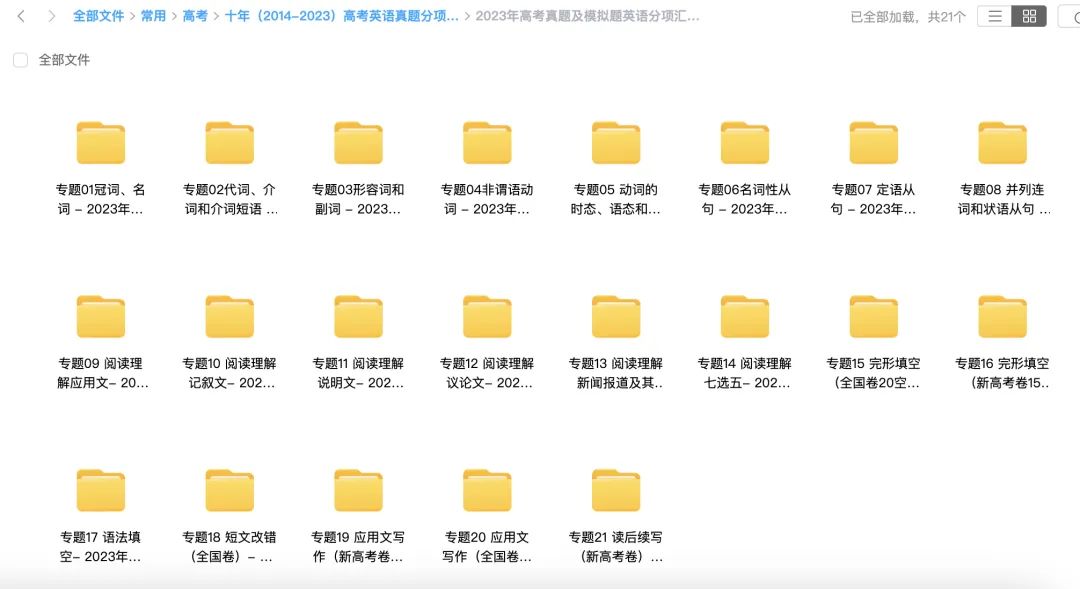Open folder 专题05 动词的时态、语态

point(616,143)
